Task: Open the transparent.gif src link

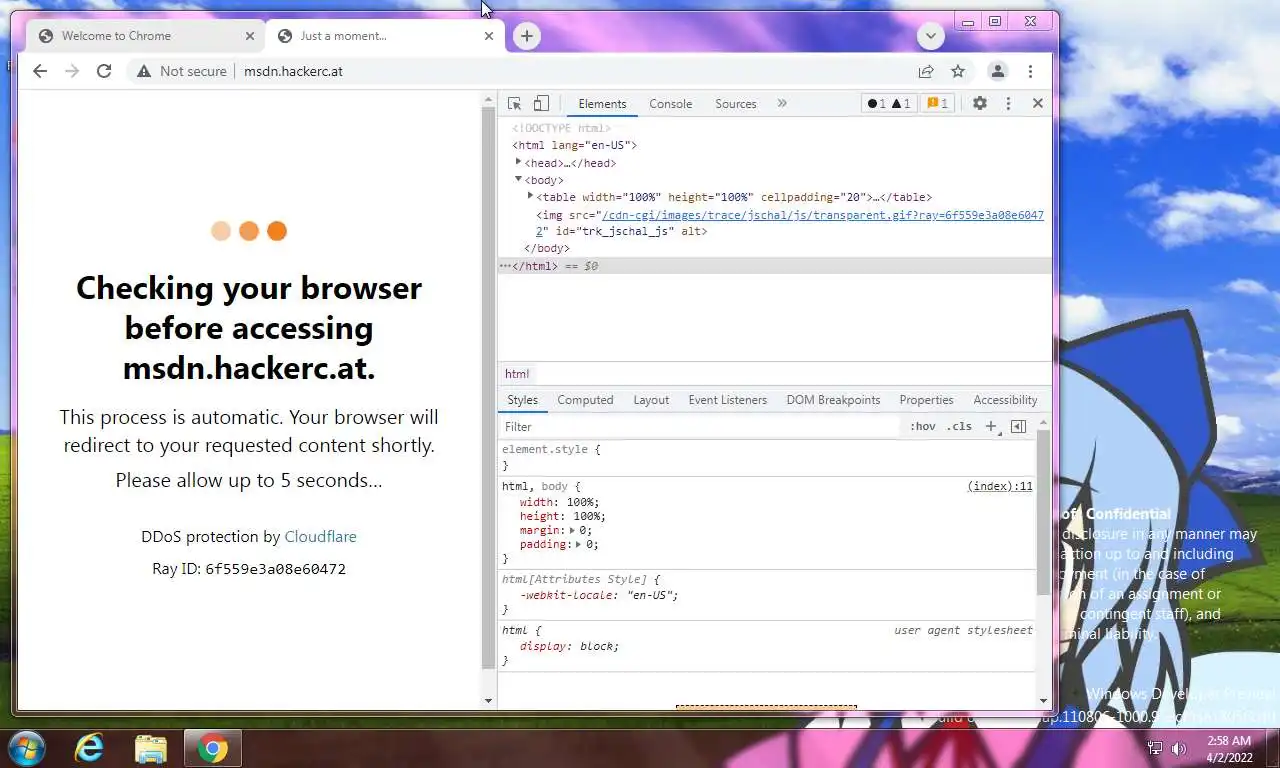Action: 821,215
